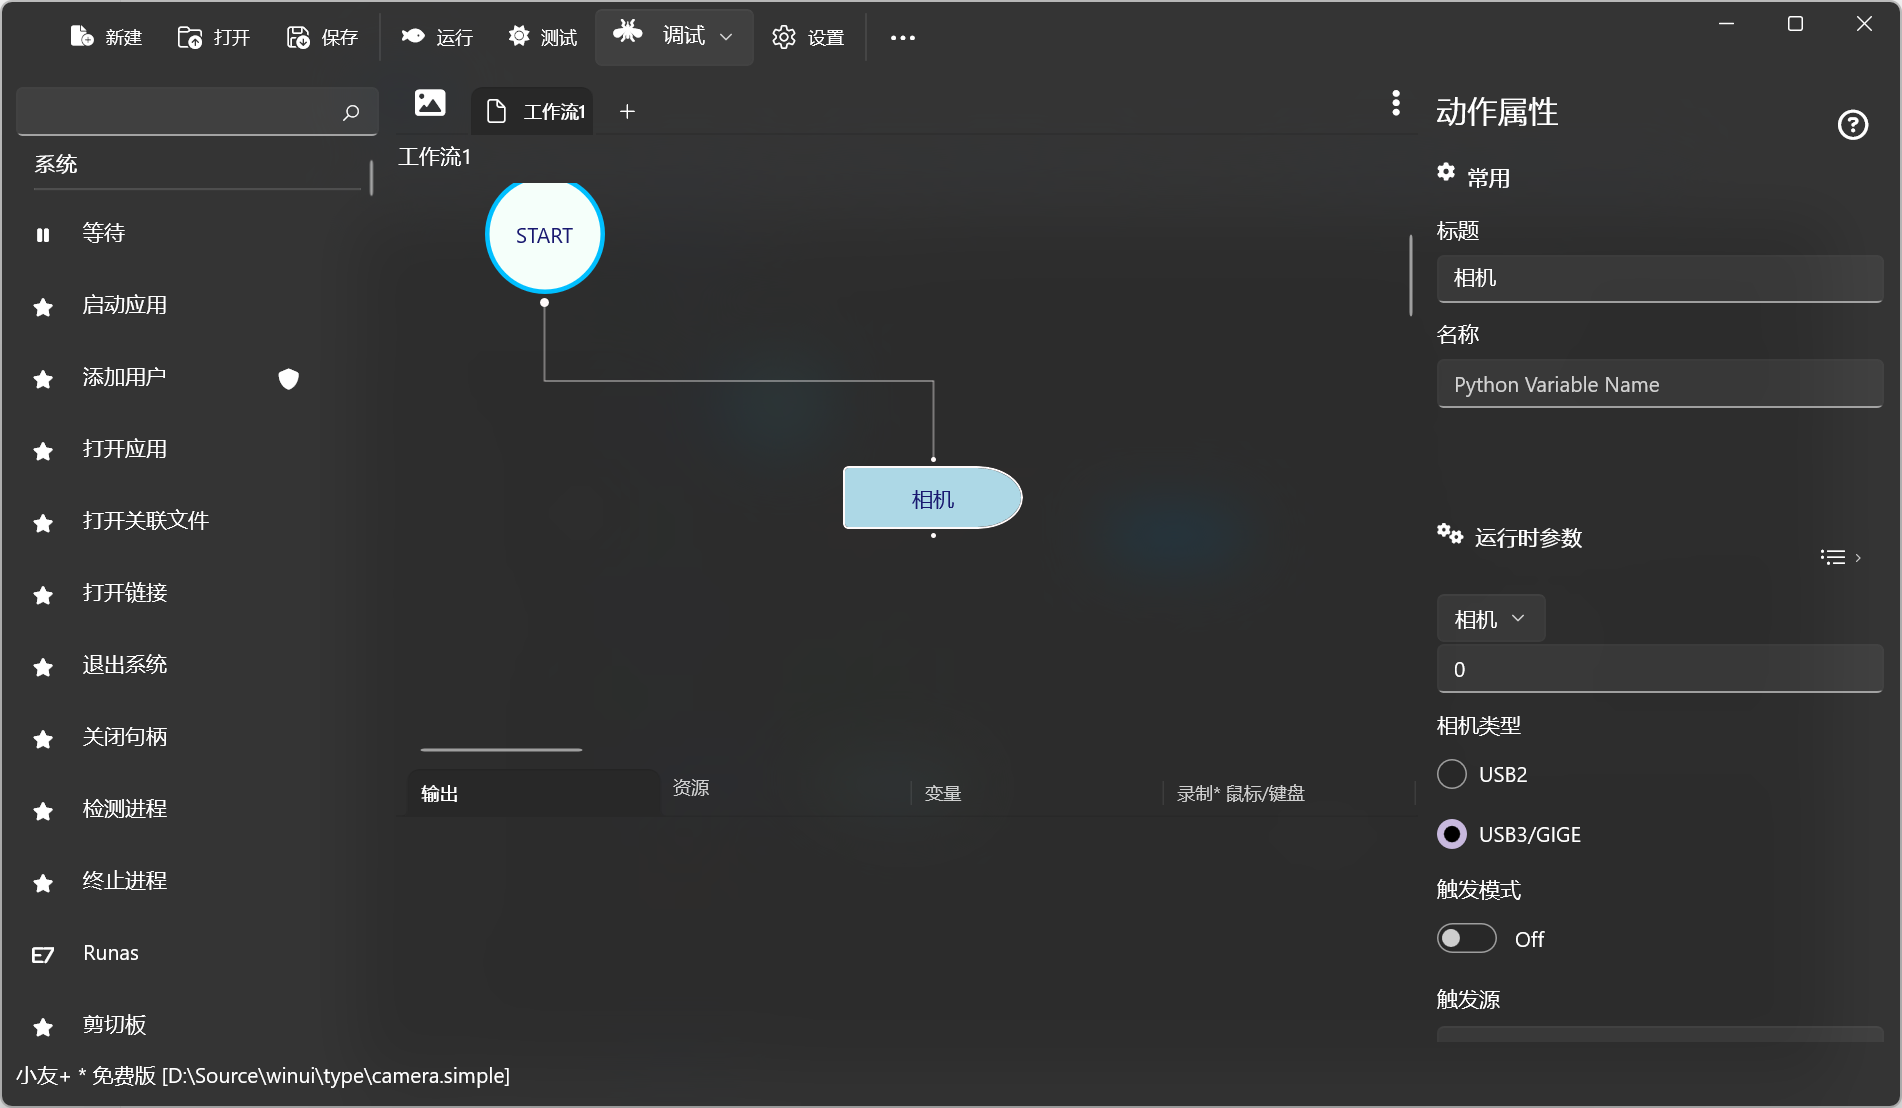Run the workflow with 运行 icon

tap(413, 37)
